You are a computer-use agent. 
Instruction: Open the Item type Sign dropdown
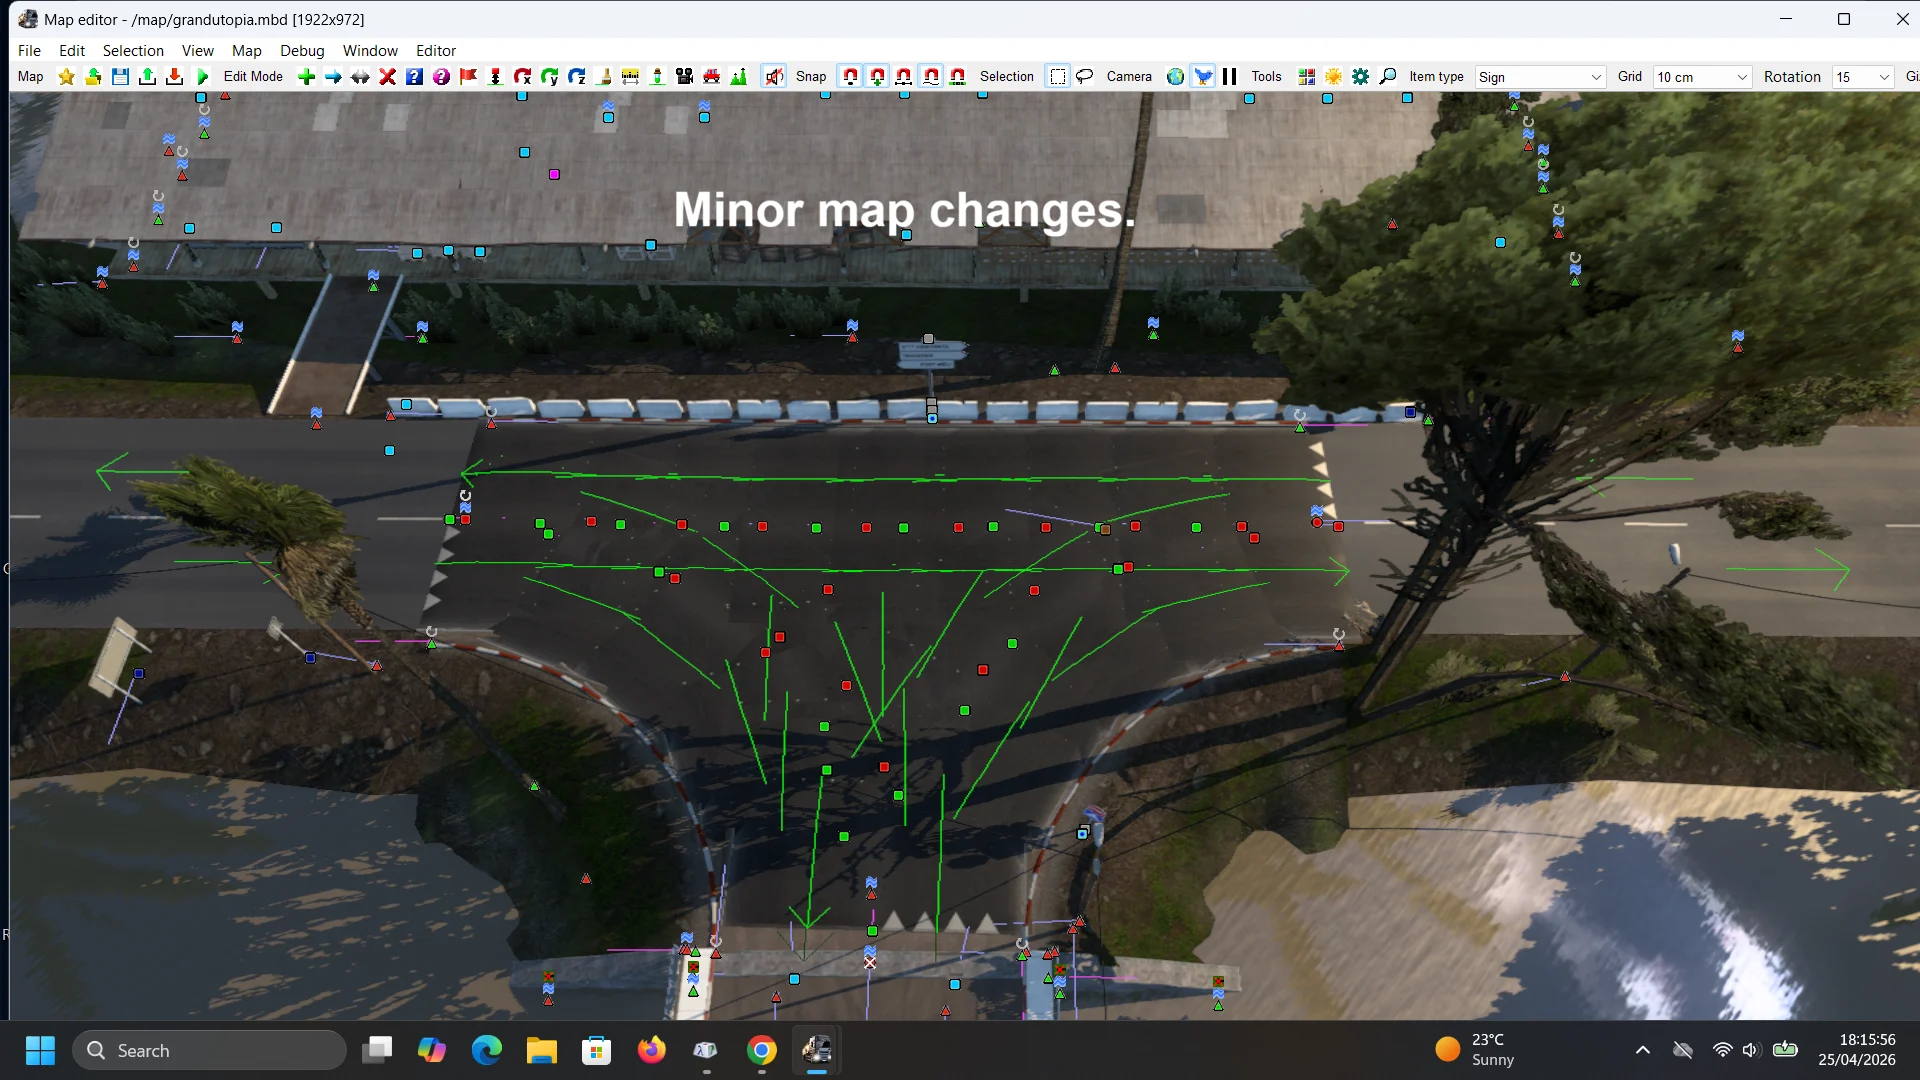1540,77
